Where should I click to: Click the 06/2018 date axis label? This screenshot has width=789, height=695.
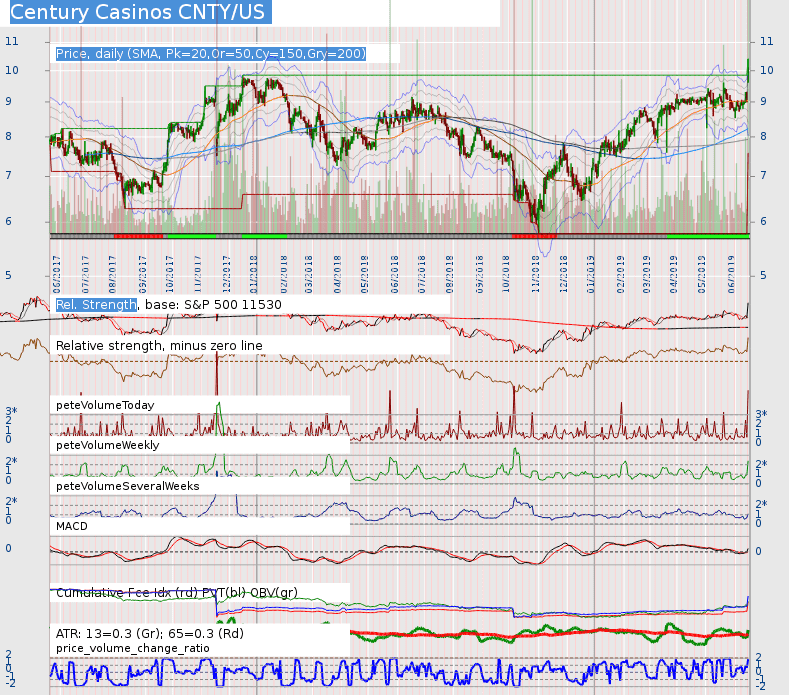coord(394,274)
